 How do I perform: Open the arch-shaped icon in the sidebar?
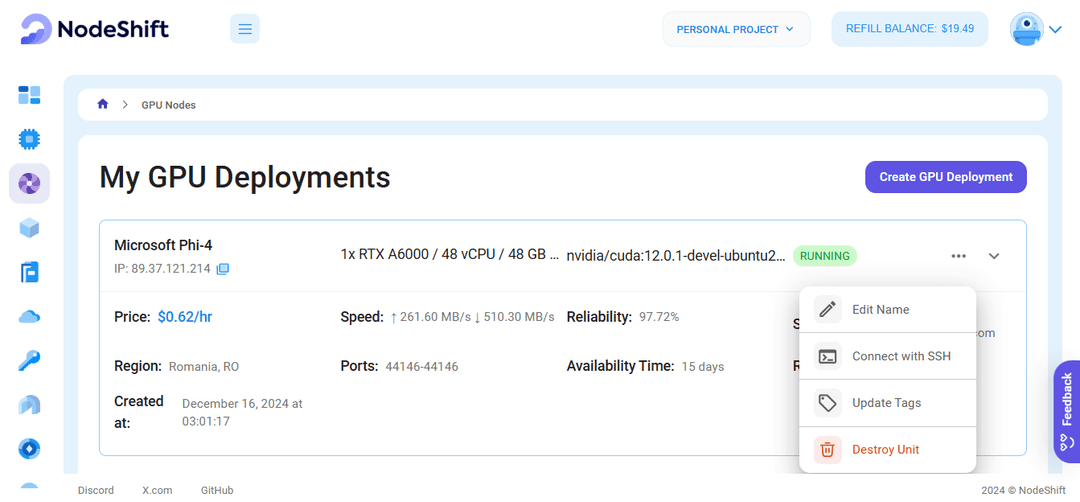29,405
